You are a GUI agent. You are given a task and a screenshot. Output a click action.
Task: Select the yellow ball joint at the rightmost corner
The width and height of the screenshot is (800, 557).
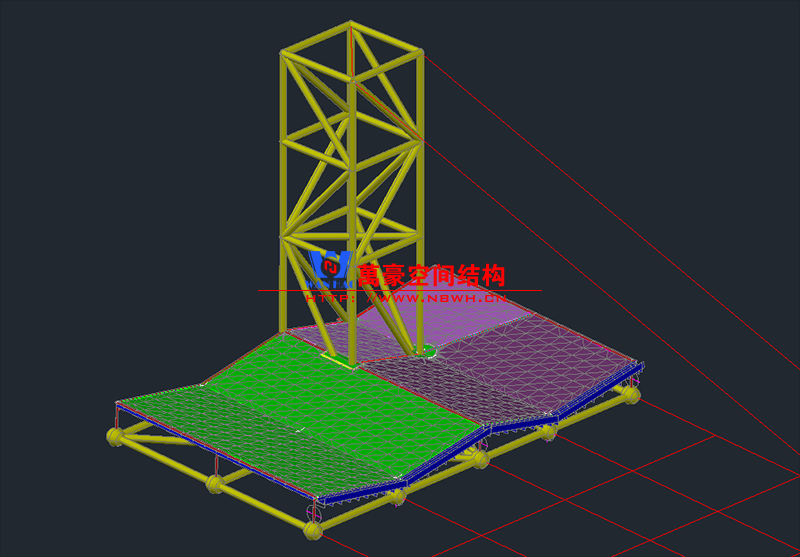pos(632,396)
